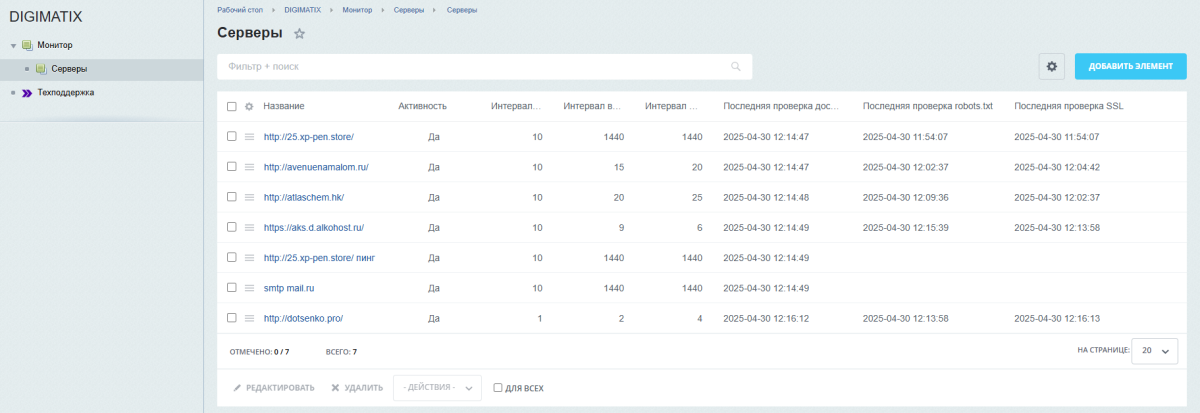Open the gear settings button near Добавить элемент
The image size is (1200, 413).
point(1051,67)
